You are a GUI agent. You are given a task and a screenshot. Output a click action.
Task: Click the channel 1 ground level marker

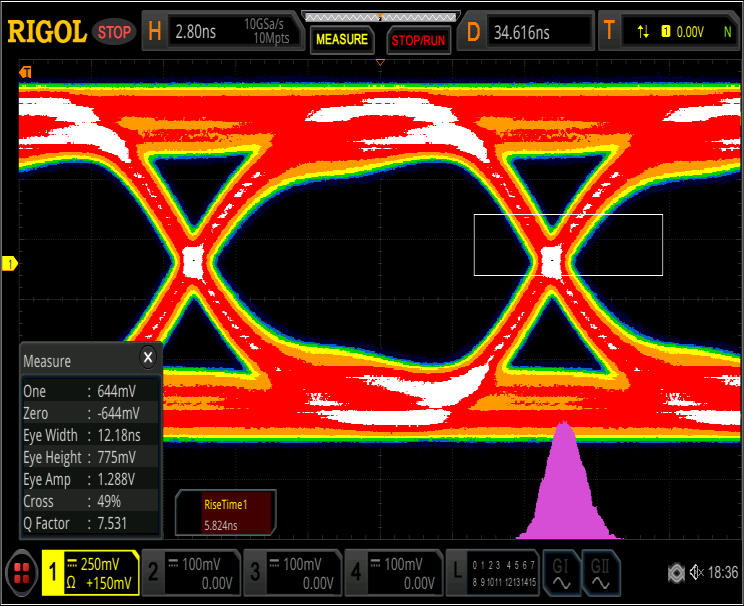click(x=10, y=264)
